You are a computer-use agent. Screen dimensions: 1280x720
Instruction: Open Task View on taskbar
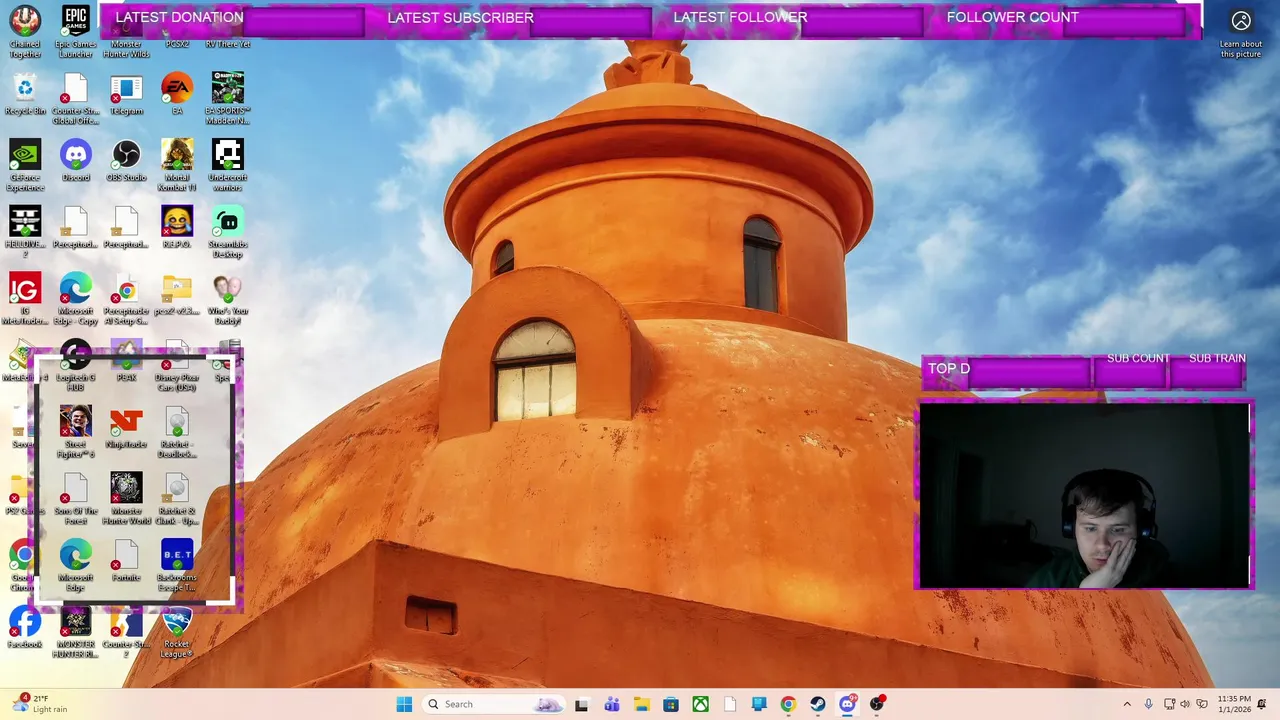[581, 704]
